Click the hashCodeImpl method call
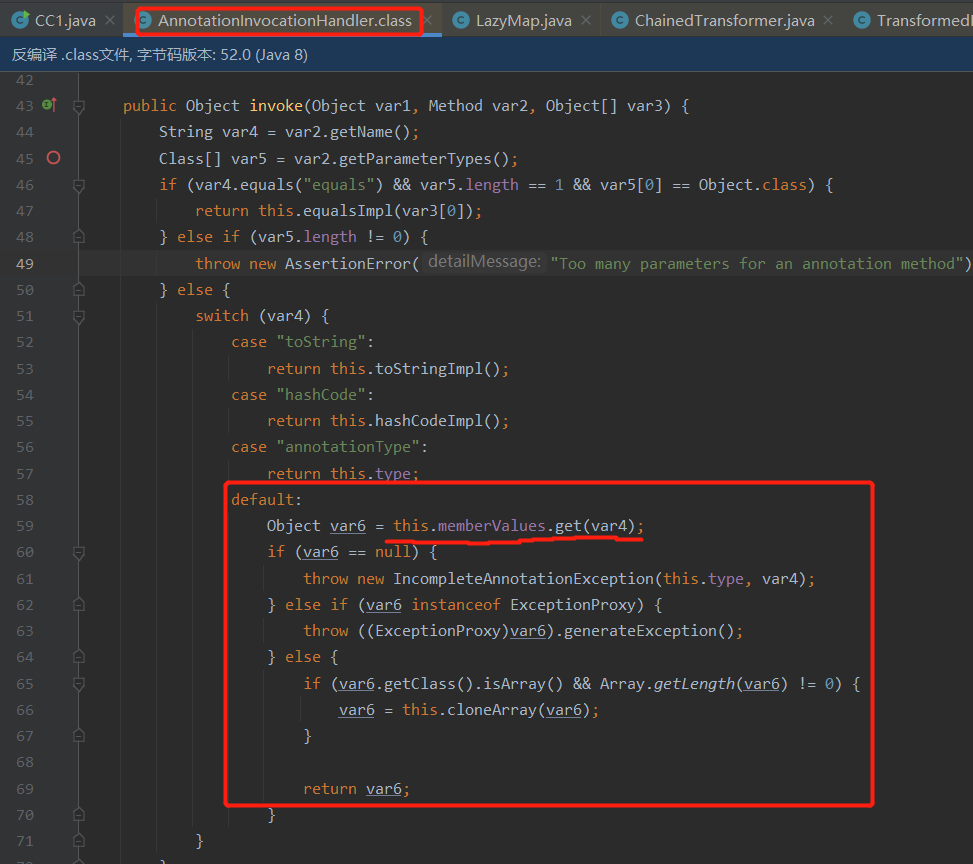973x864 pixels. pyautogui.click(x=429, y=421)
